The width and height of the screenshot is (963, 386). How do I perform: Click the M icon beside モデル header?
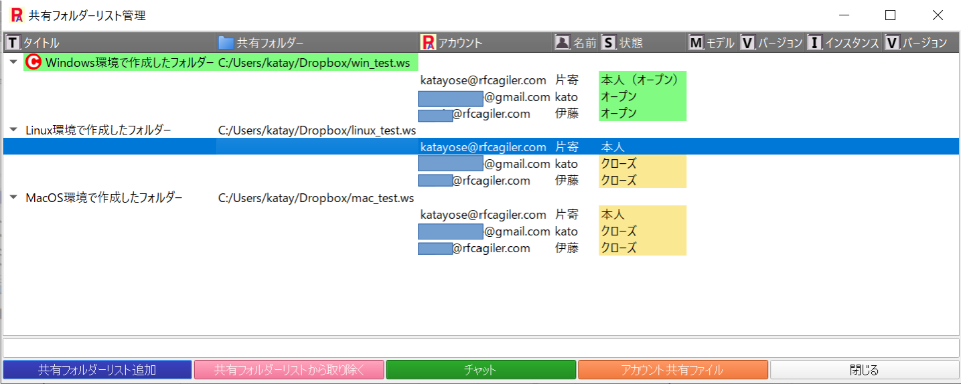[x=696, y=42]
